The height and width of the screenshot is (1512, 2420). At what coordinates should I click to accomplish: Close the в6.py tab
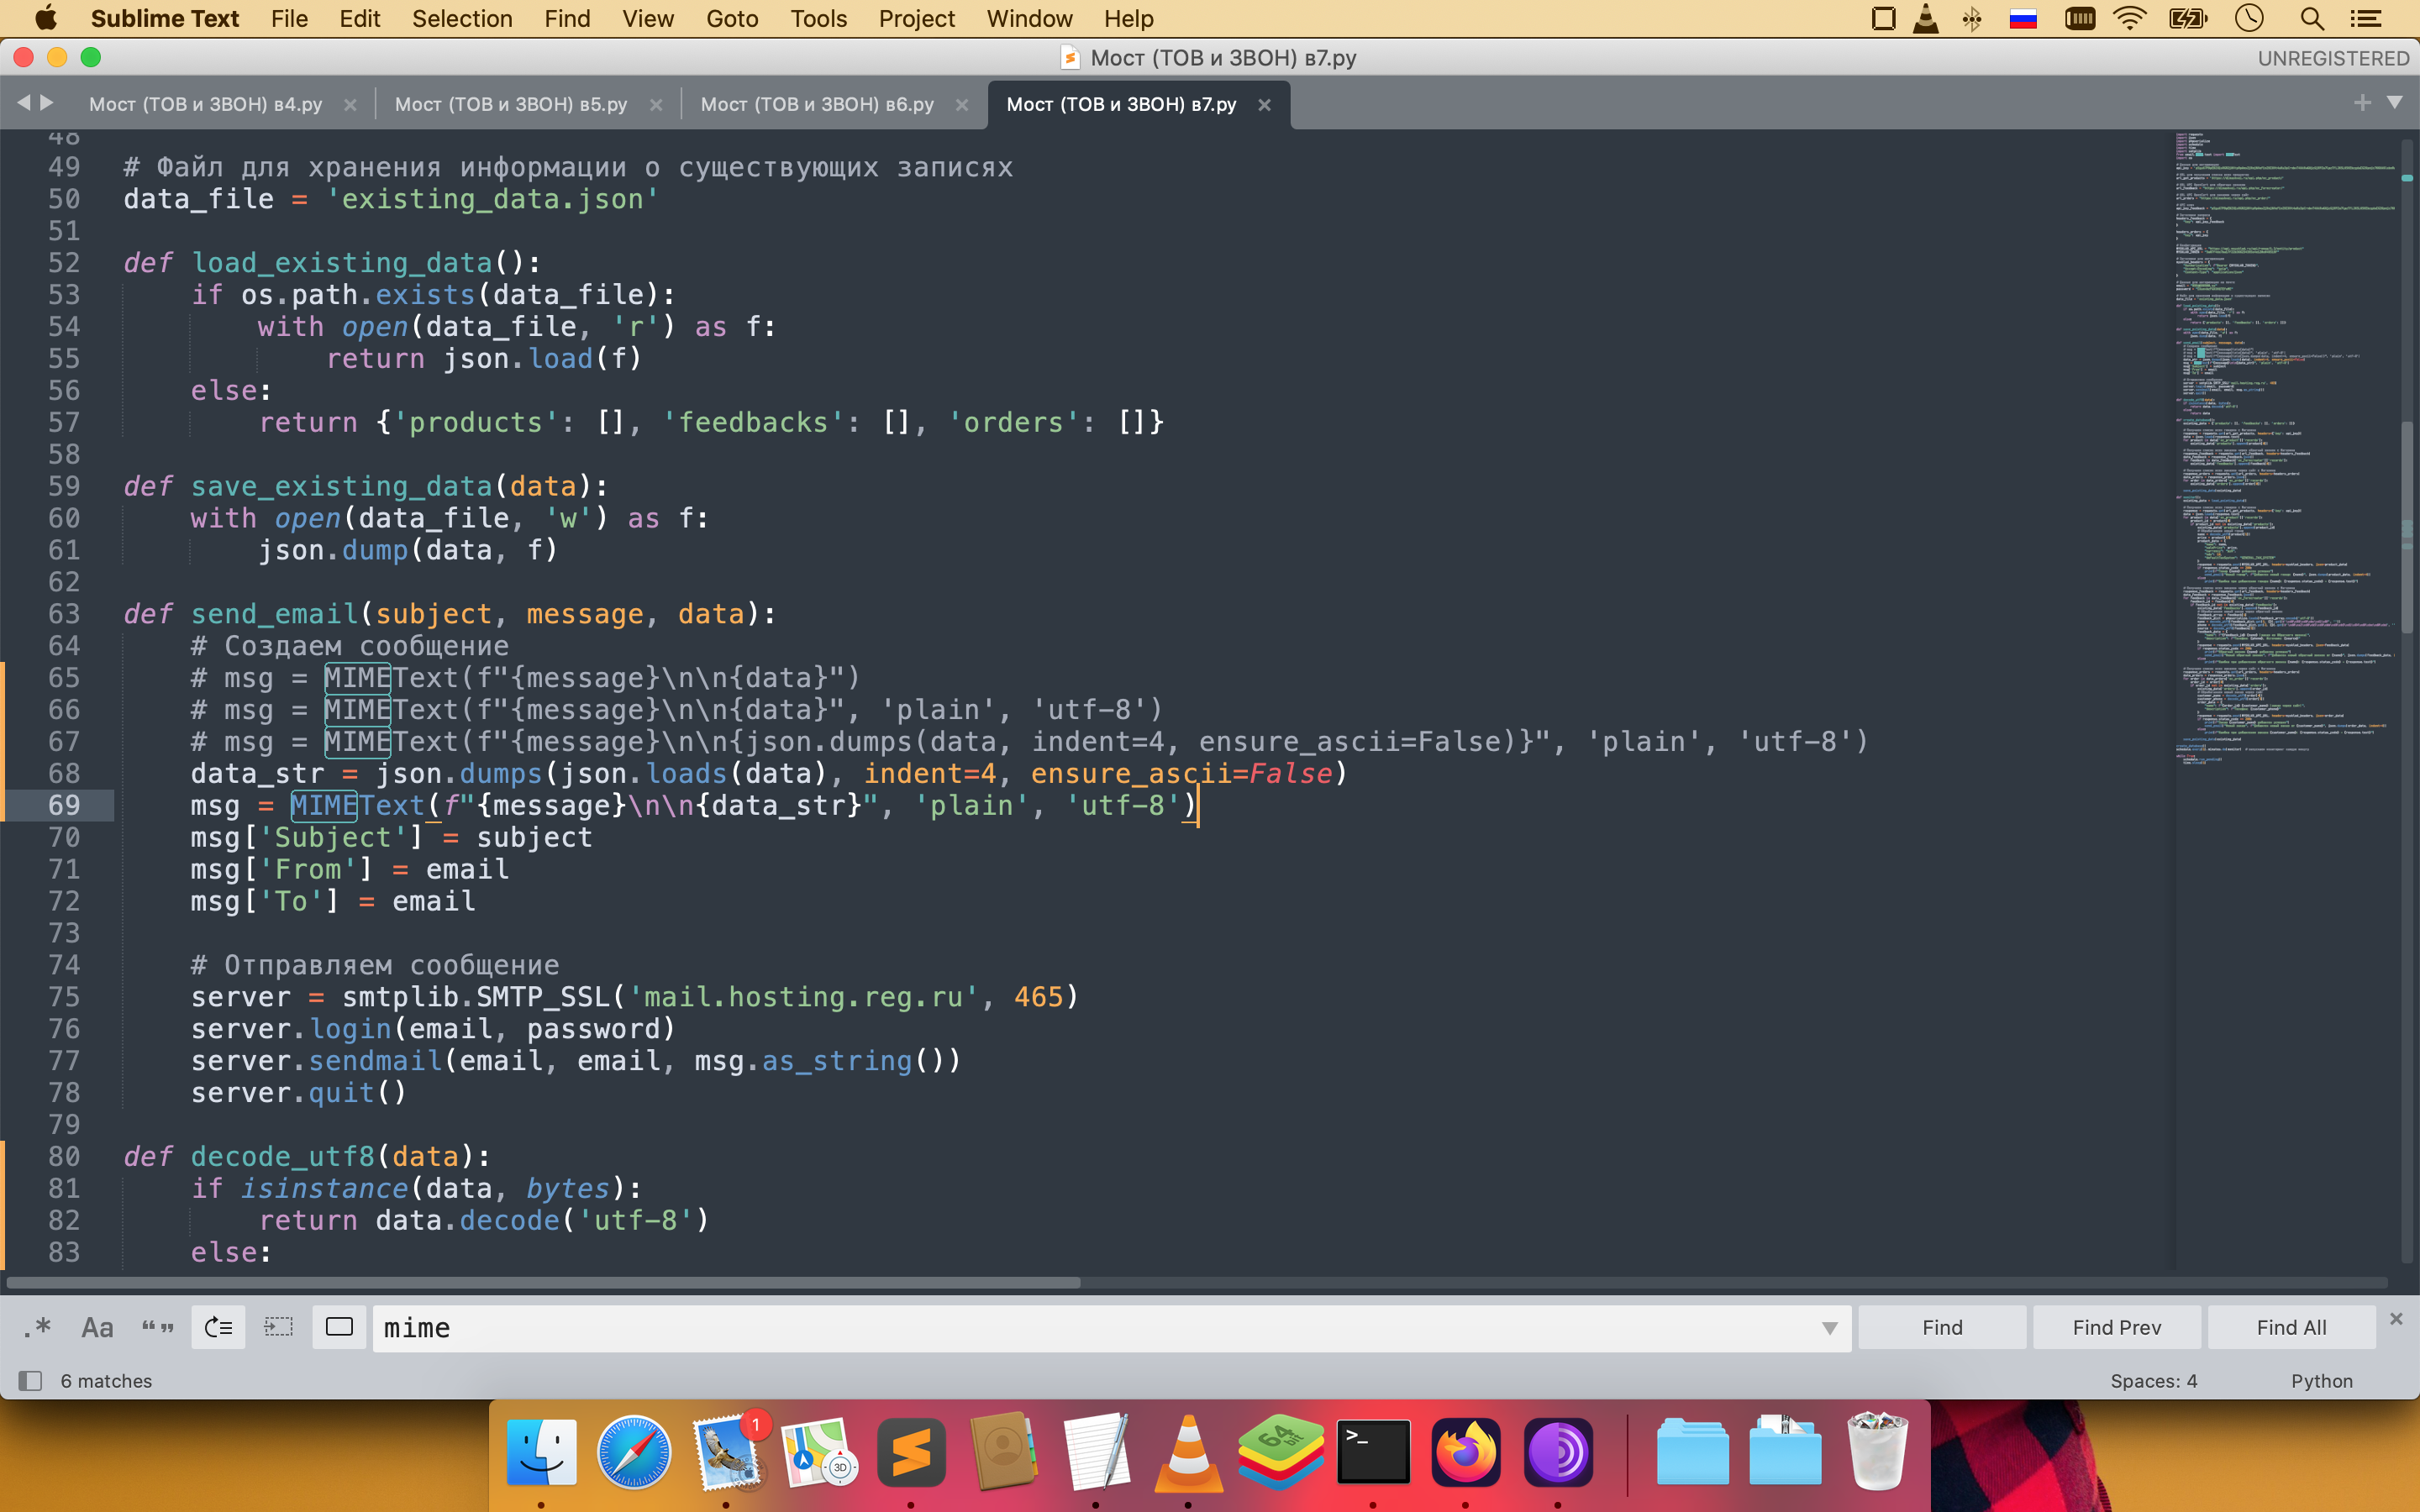coord(962,105)
